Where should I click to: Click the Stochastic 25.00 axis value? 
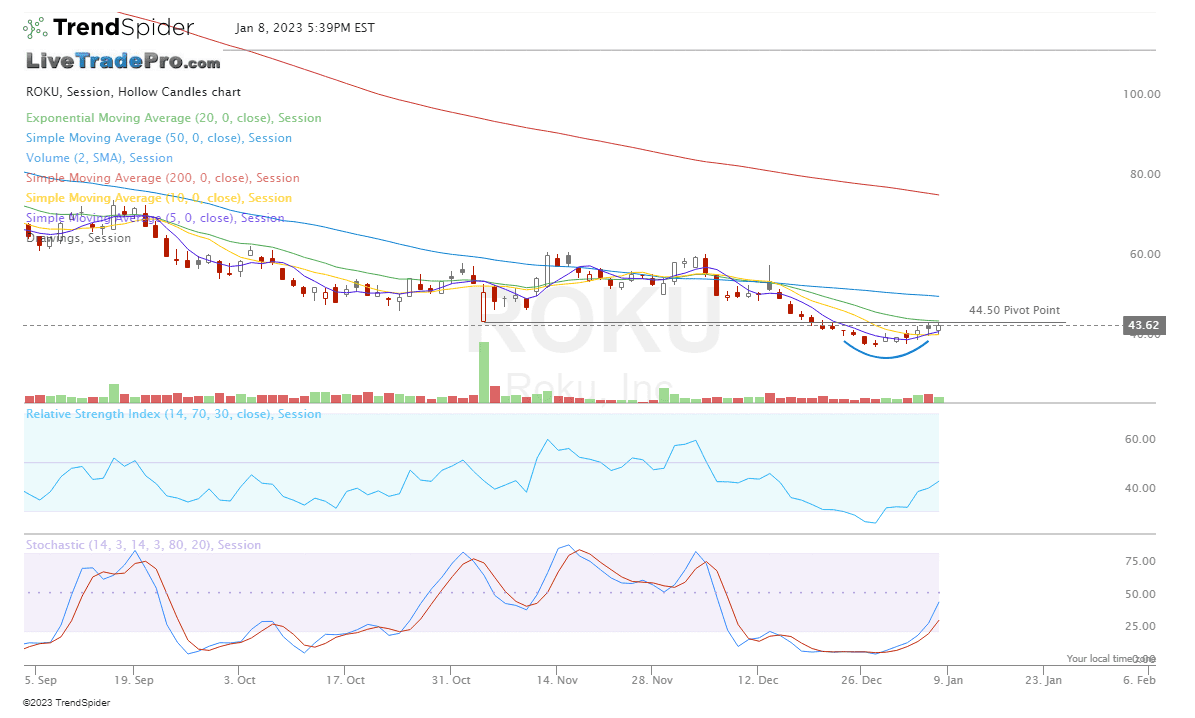(x=1140, y=626)
